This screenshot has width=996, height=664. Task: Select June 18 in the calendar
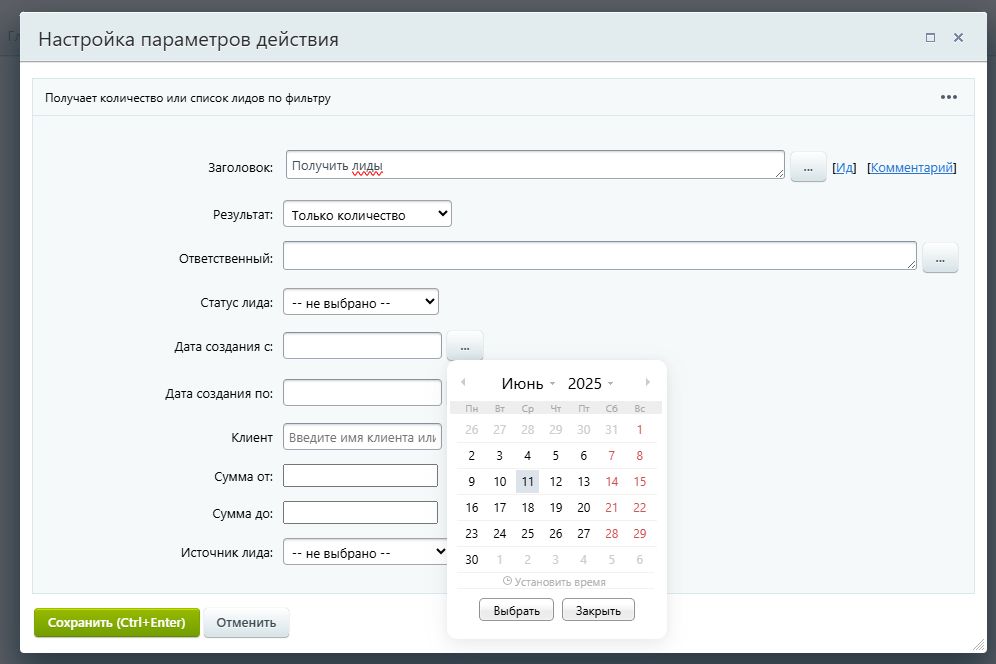pyautogui.click(x=528, y=507)
